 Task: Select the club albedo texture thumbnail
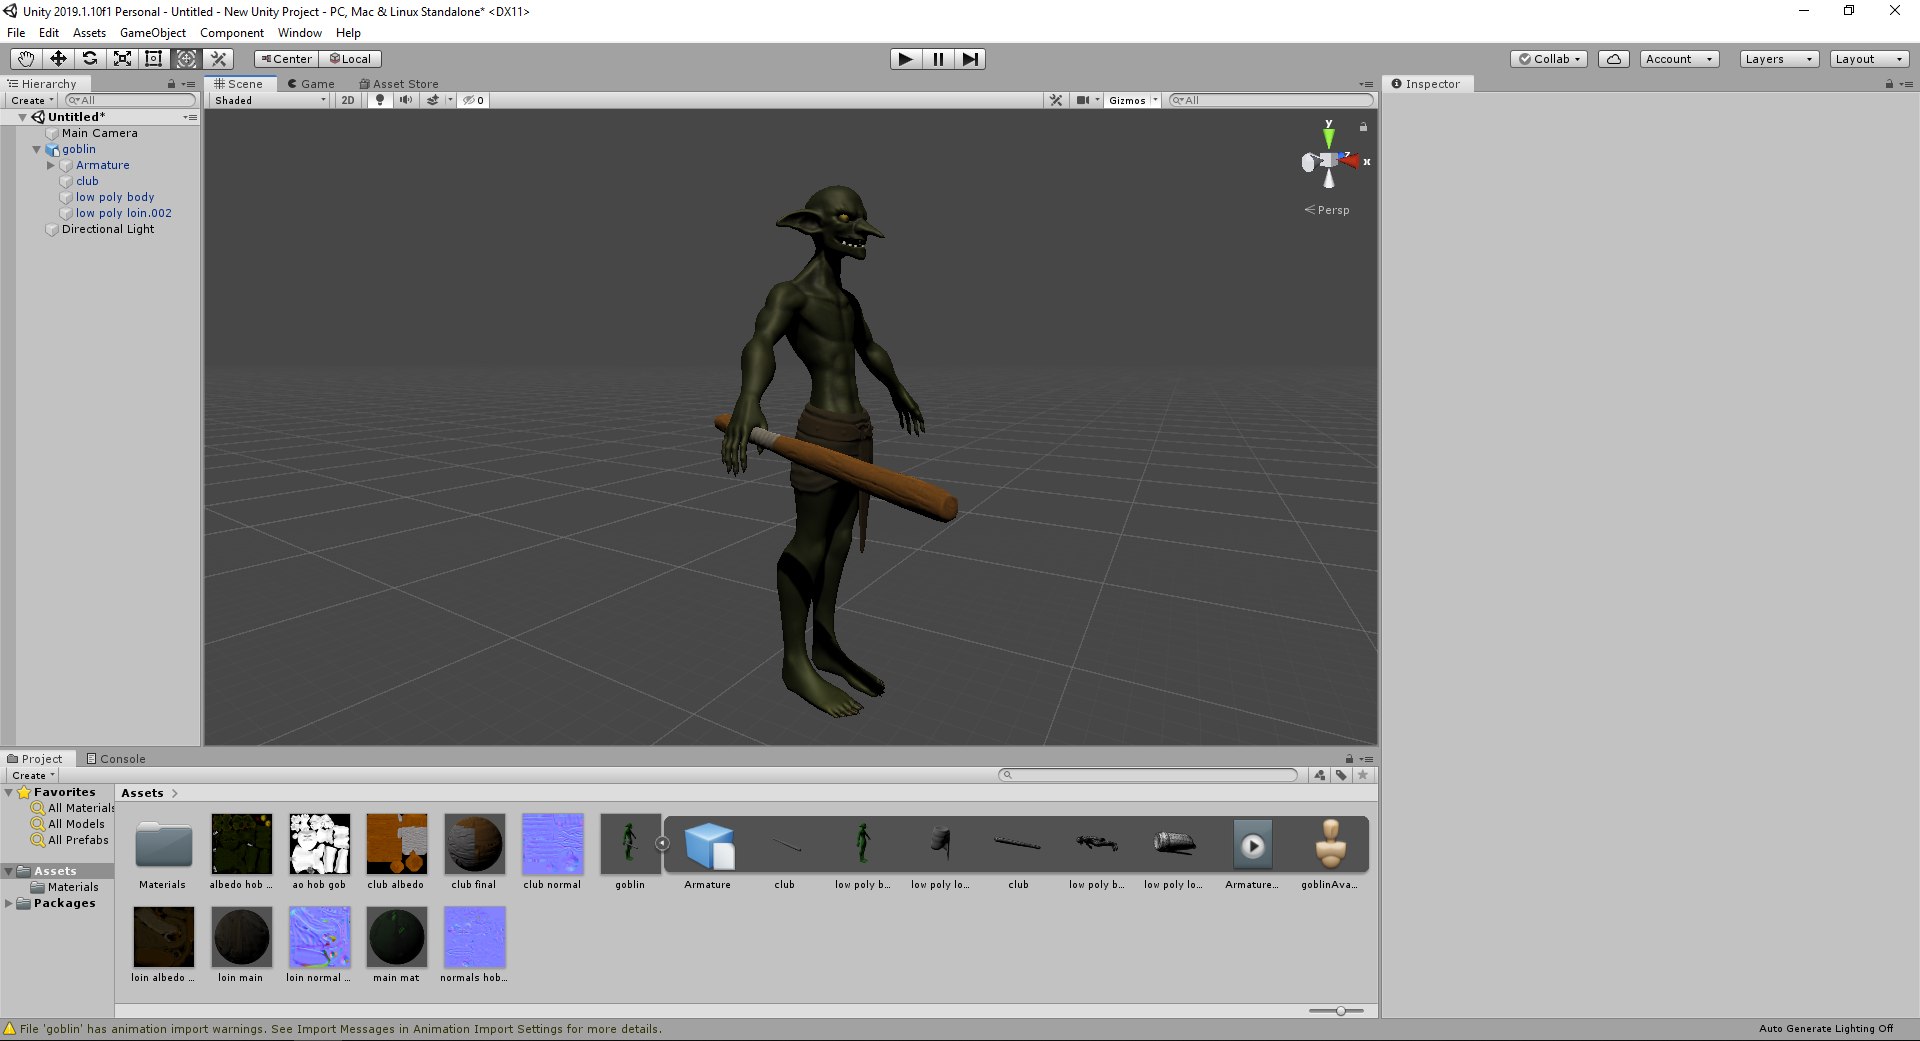(397, 844)
